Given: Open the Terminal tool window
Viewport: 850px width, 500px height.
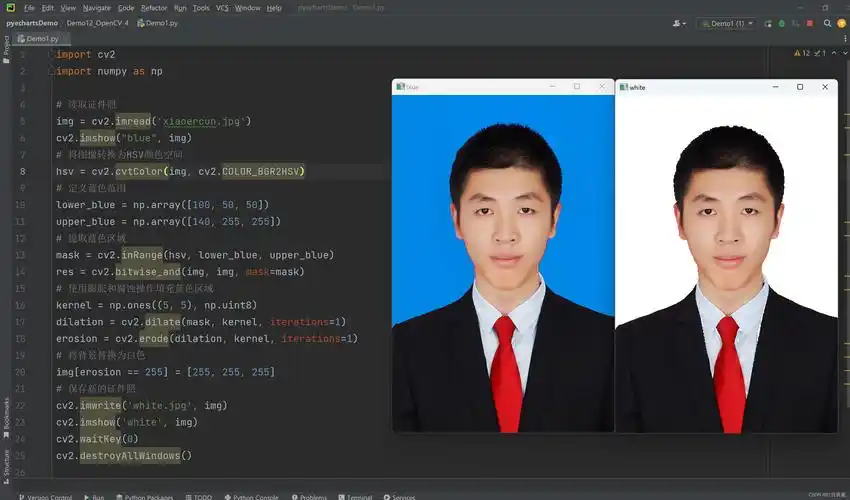Looking at the screenshot, I should [x=355, y=496].
